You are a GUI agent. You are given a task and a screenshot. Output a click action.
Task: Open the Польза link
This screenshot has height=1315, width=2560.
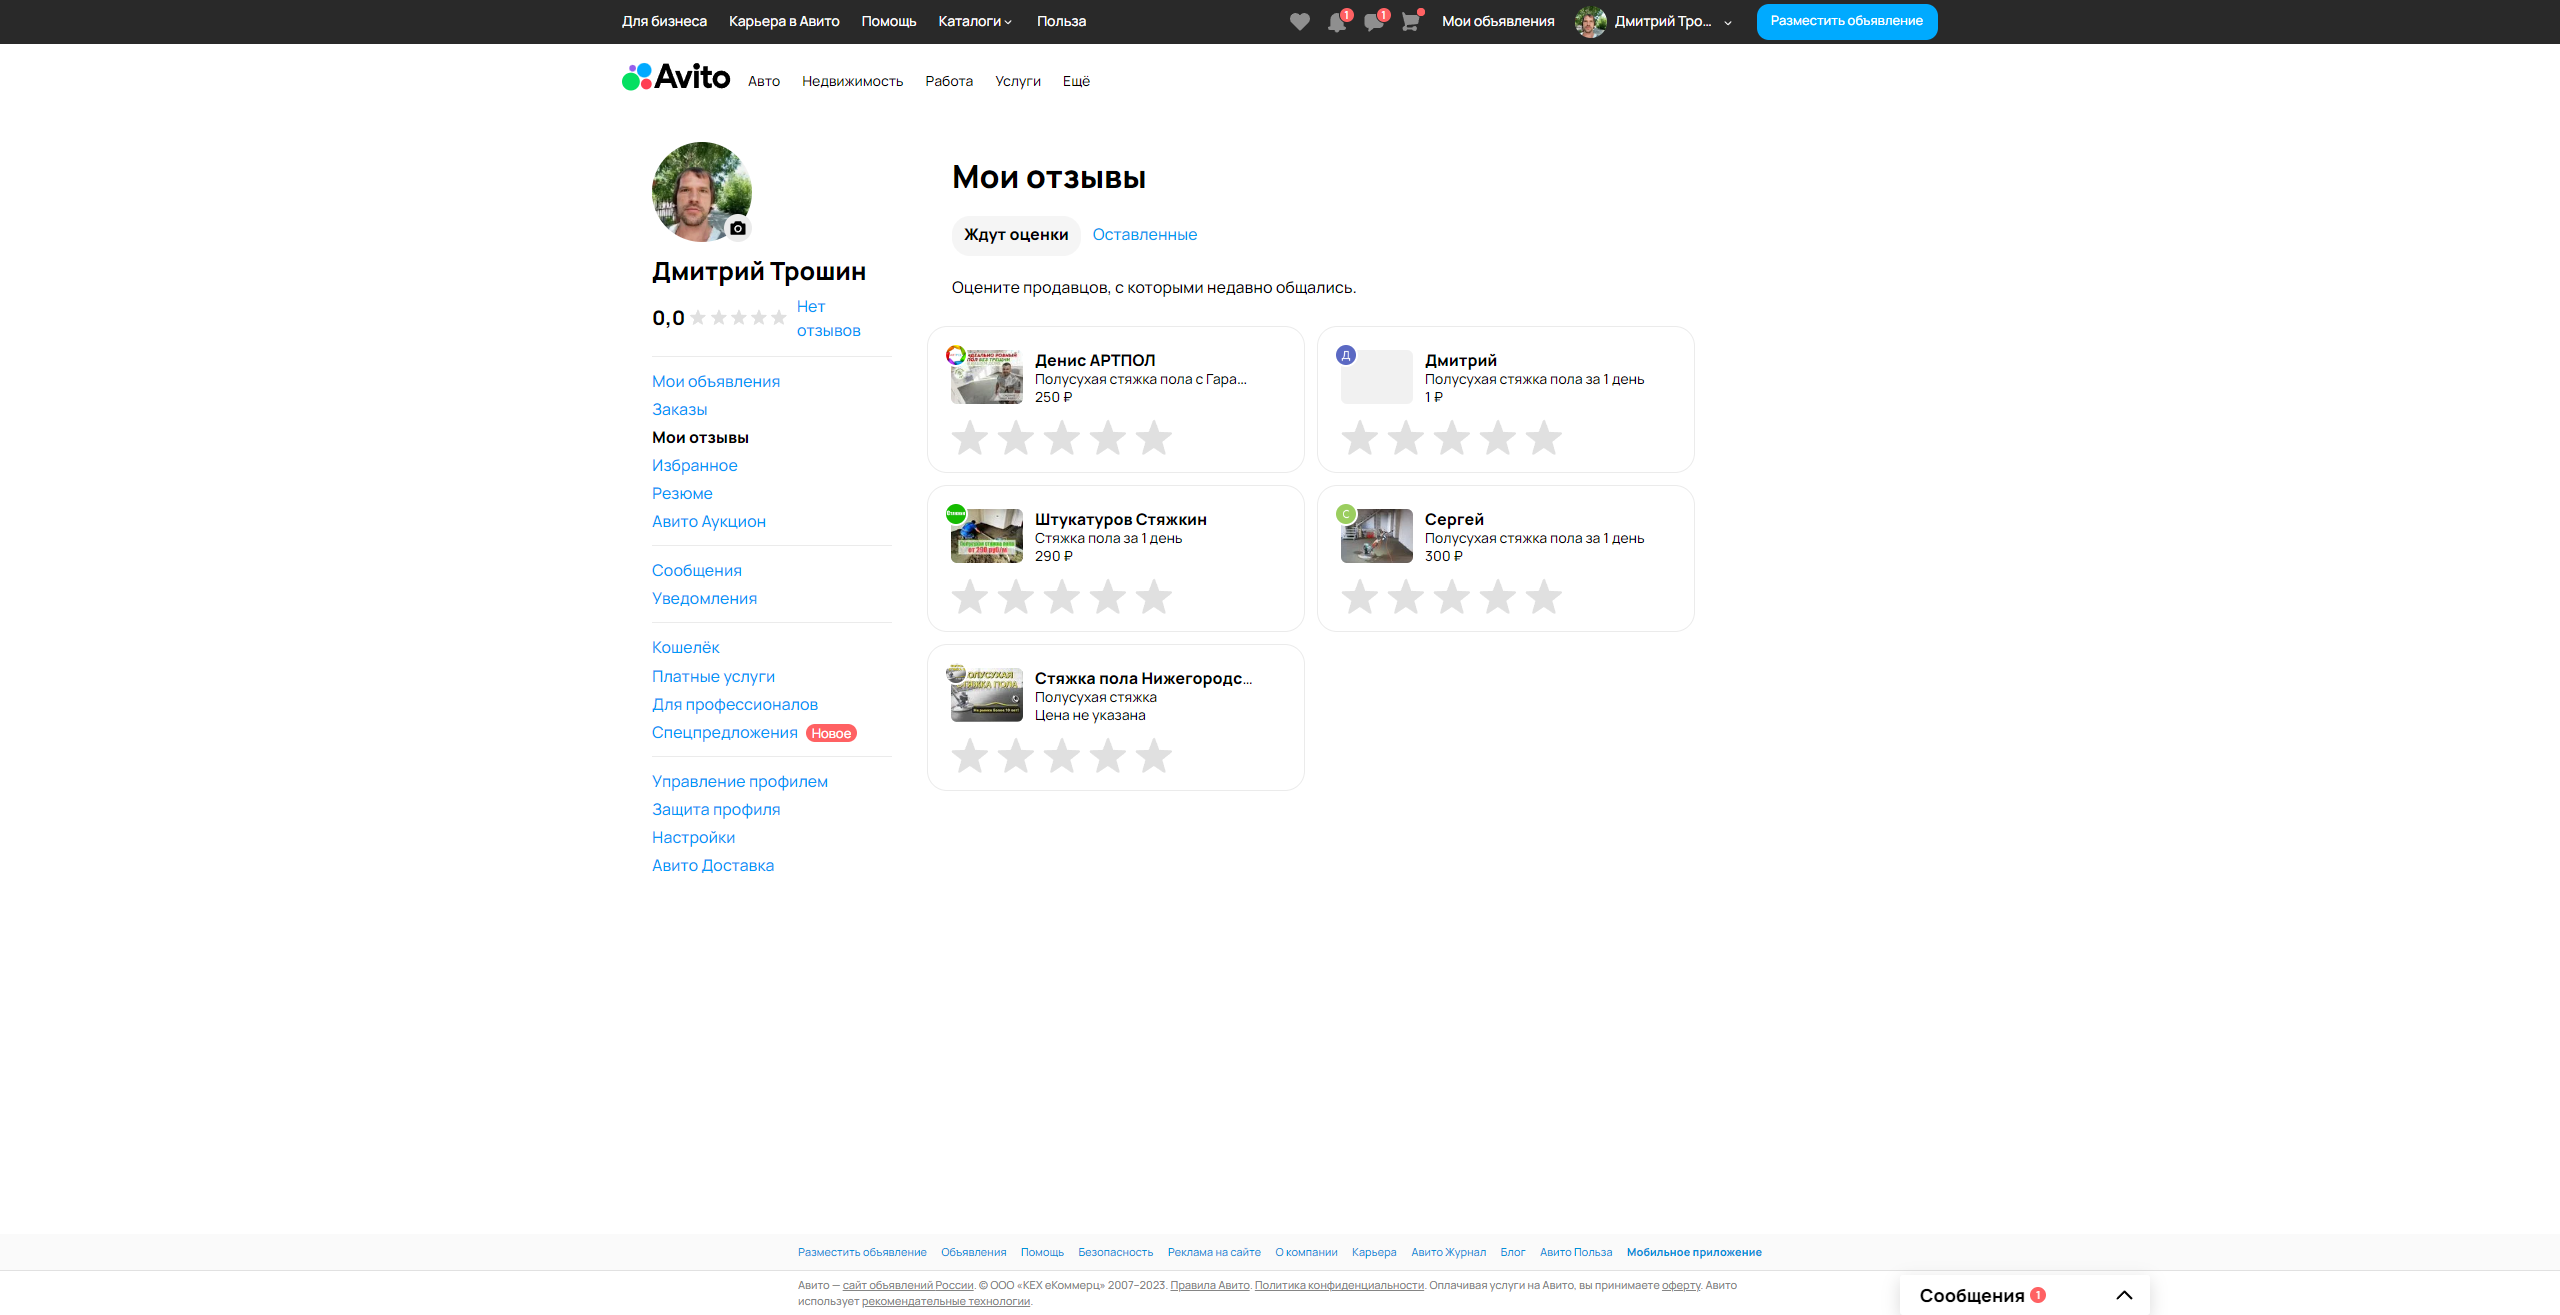point(1061,21)
